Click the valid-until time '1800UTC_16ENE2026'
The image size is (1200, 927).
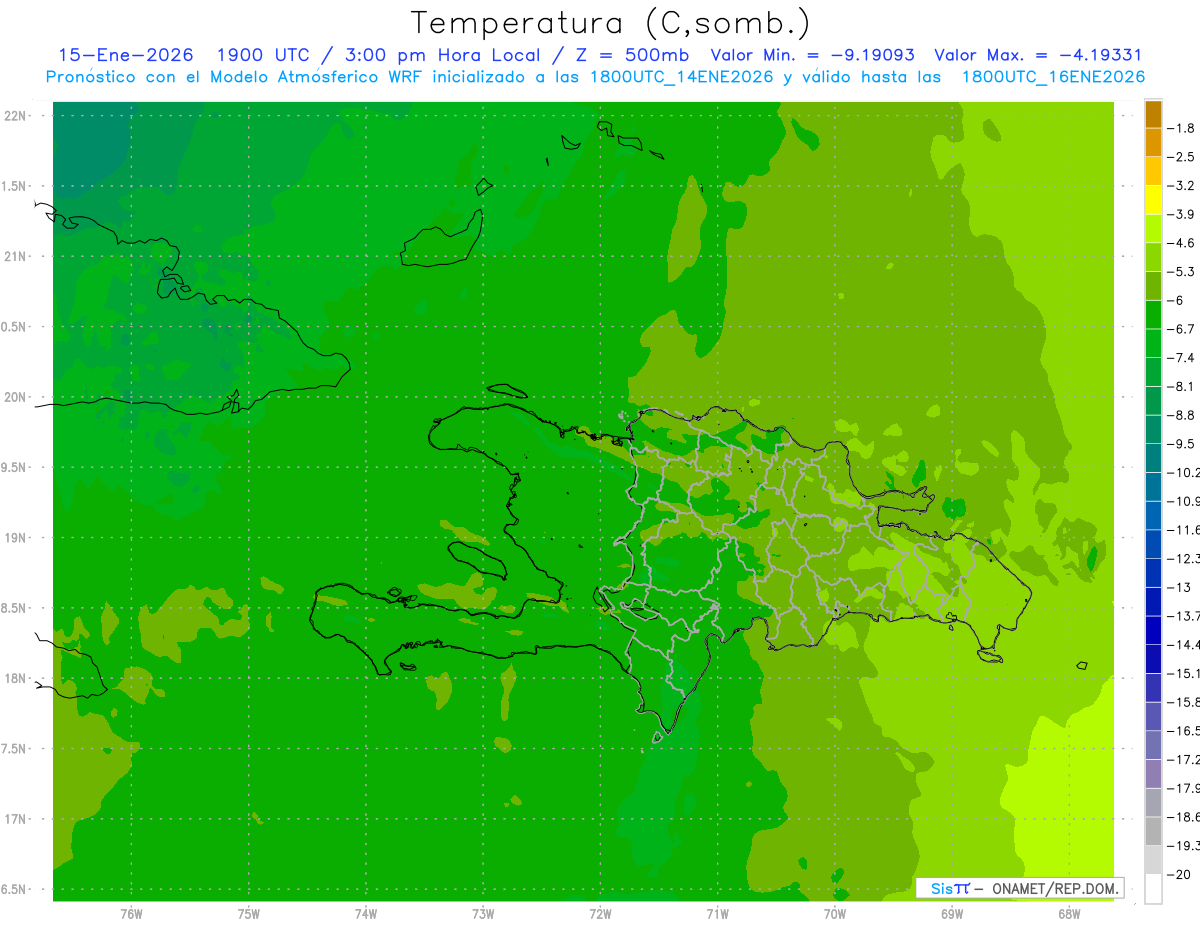(x=1053, y=77)
